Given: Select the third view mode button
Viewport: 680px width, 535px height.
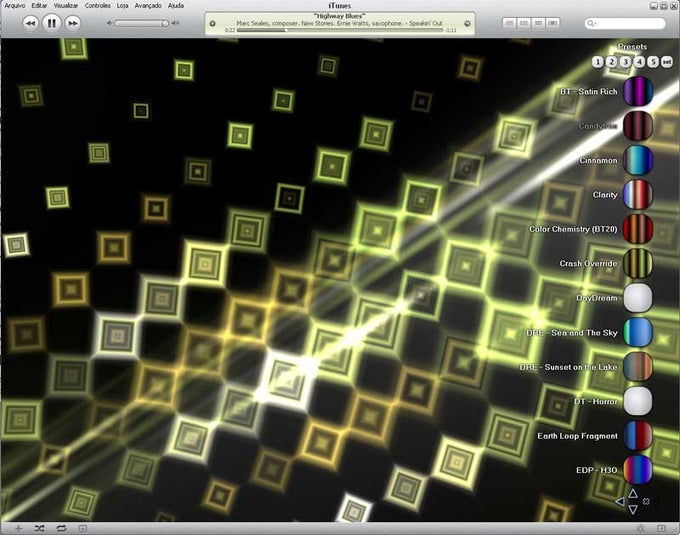Looking at the screenshot, I should [x=538, y=23].
